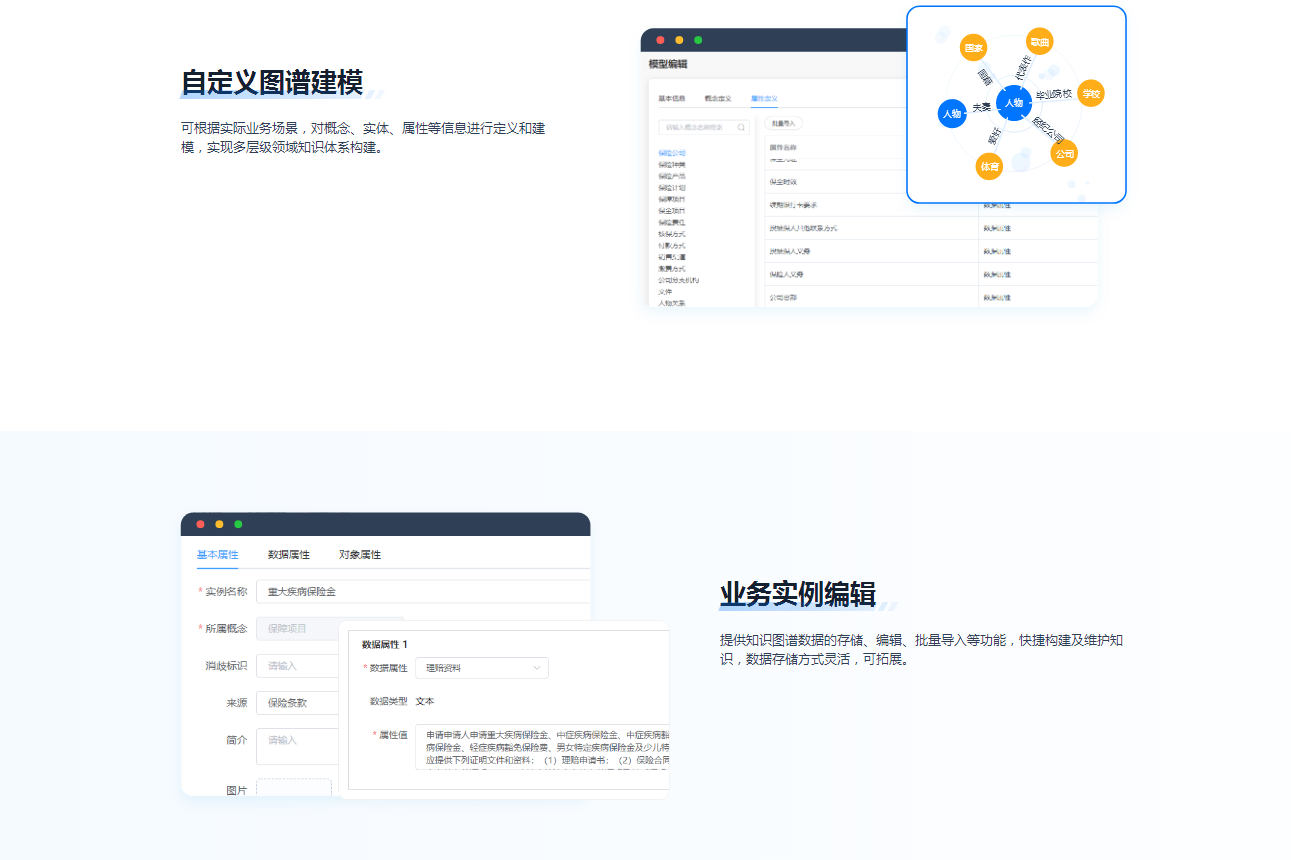The width and height of the screenshot is (1291, 860).
Task: Select 保险公司 in the concept list
Action: (671, 153)
